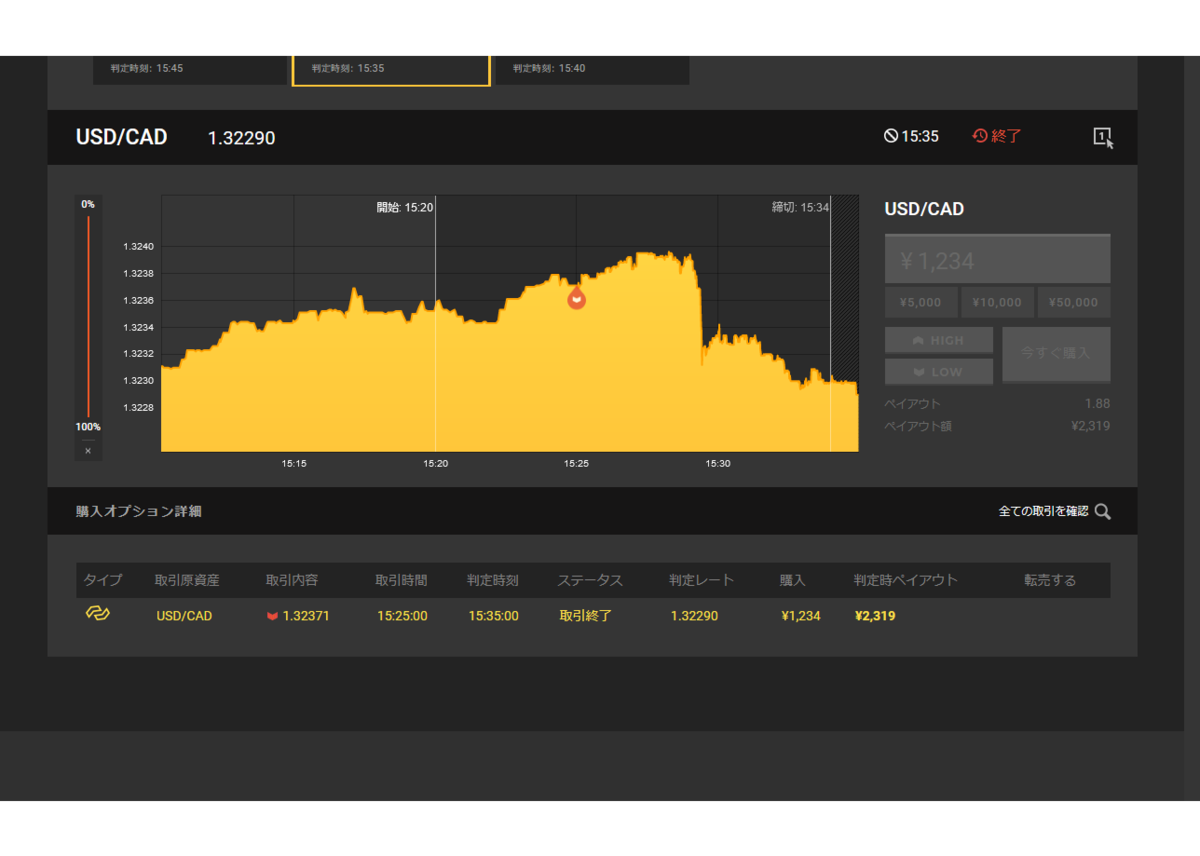Screen dimensions: 1200x856
Task: Click the ペイアウト 1.88 value
Action: click(1097, 404)
